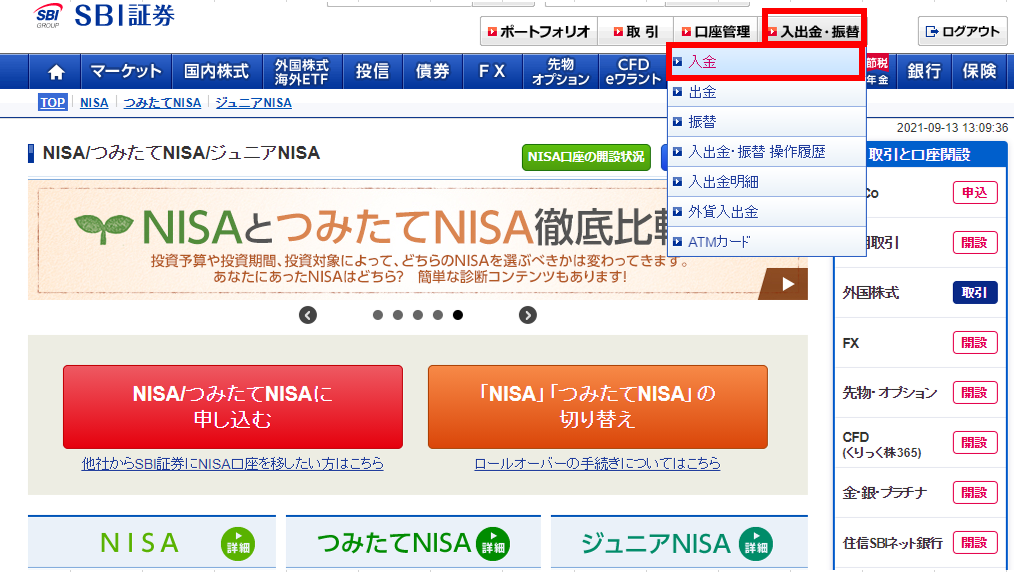1014x572 pixels.
Task: Select the fourth banner dot
Action: [x=438, y=315]
